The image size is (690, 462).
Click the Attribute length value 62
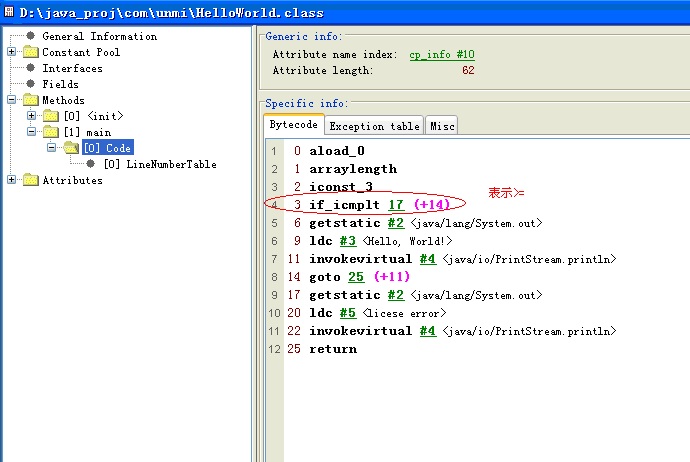click(468, 70)
